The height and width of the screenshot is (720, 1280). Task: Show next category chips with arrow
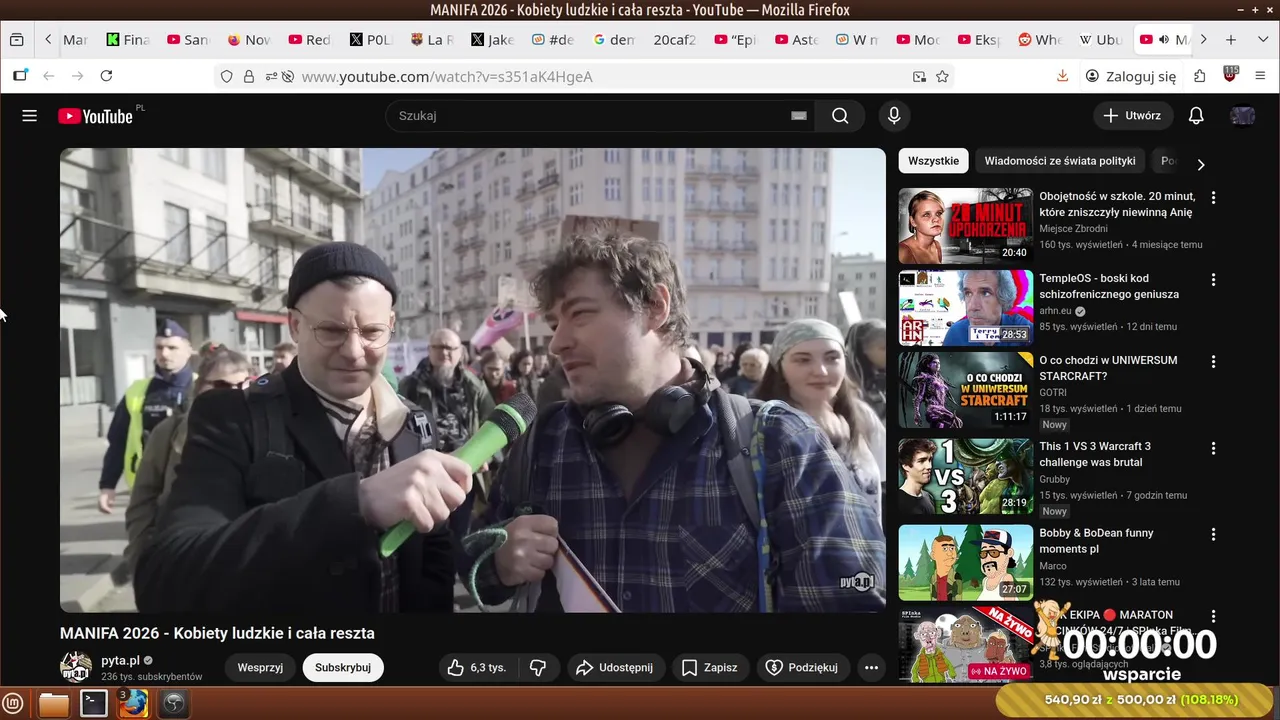[1201, 164]
